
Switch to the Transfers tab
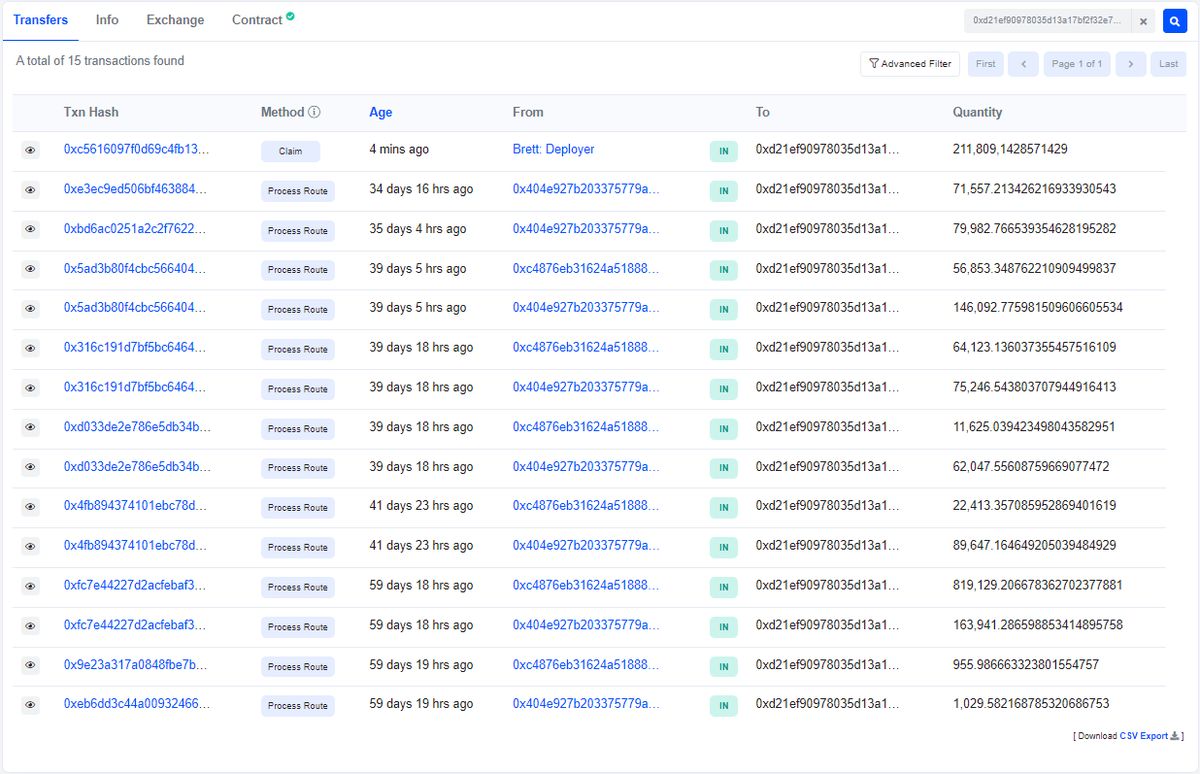(x=41, y=20)
